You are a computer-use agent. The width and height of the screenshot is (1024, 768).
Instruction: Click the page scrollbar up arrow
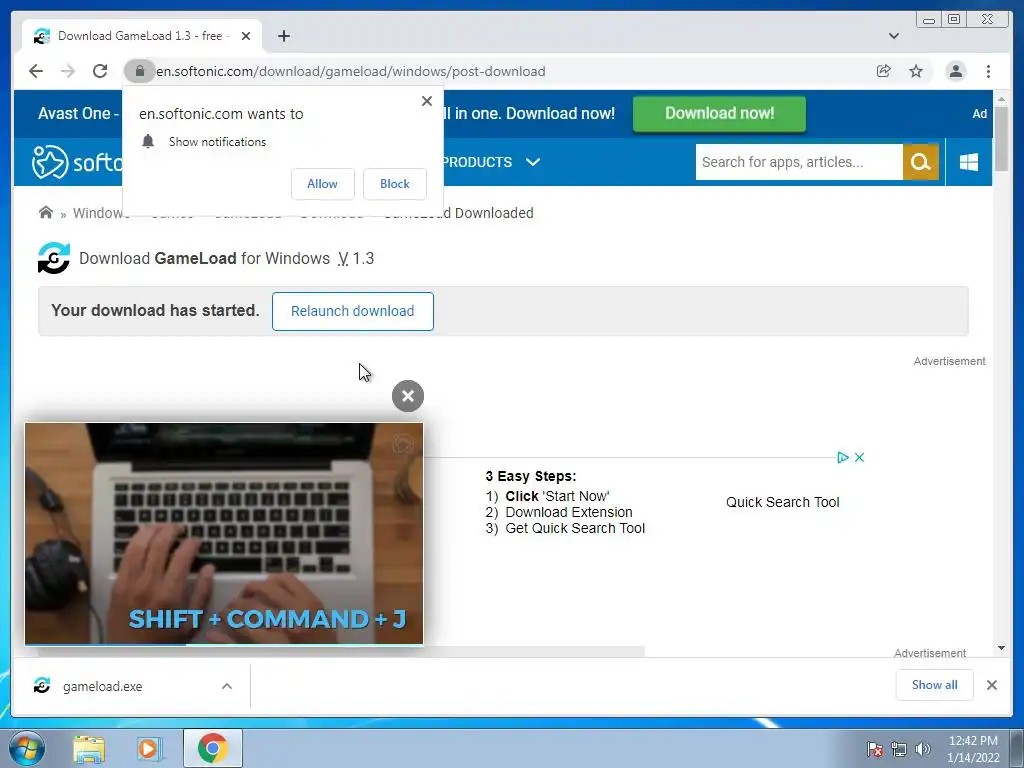click(x=1001, y=99)
